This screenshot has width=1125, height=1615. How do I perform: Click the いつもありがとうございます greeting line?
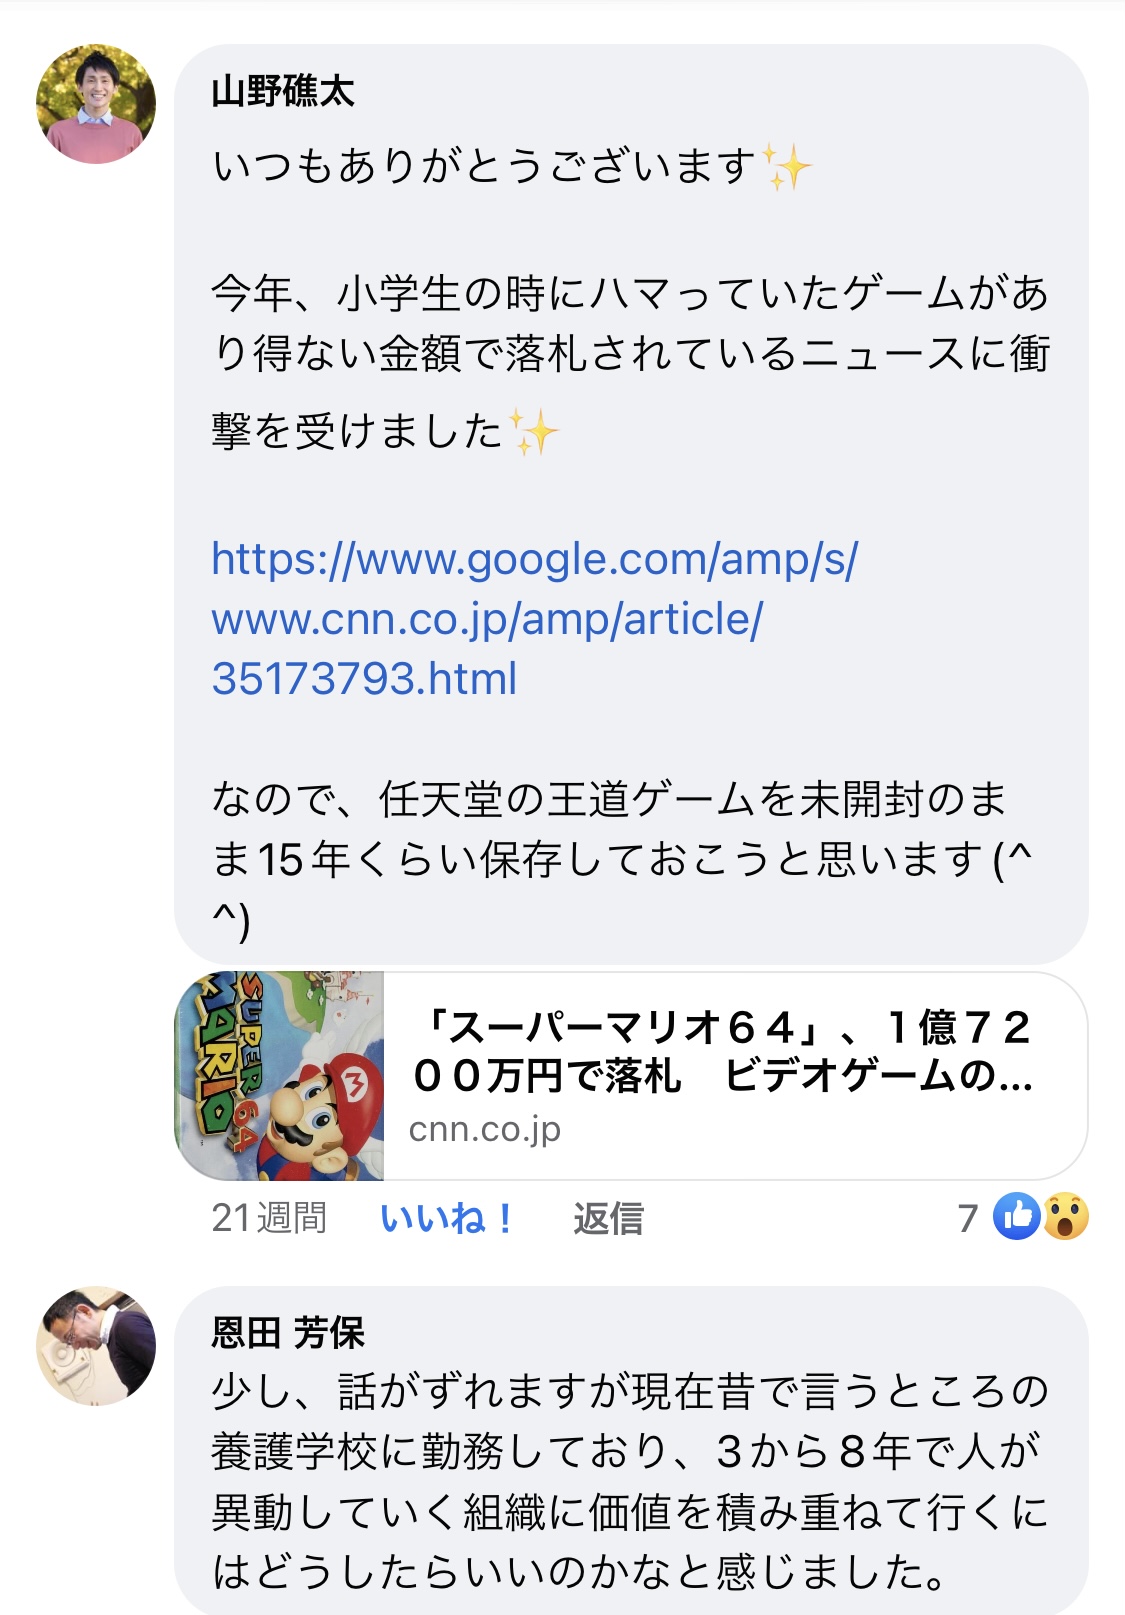[512, 166]
